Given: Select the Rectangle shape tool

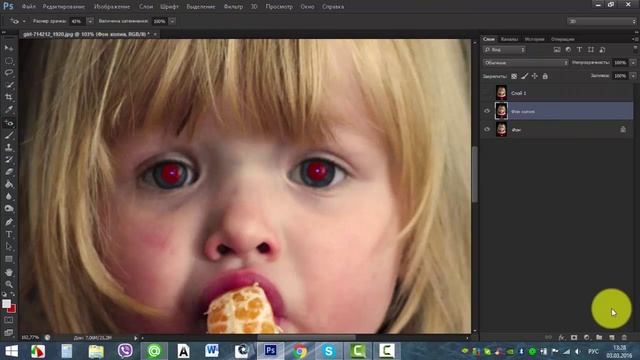Looking at the screenshot, I should [x=9, y=259].
